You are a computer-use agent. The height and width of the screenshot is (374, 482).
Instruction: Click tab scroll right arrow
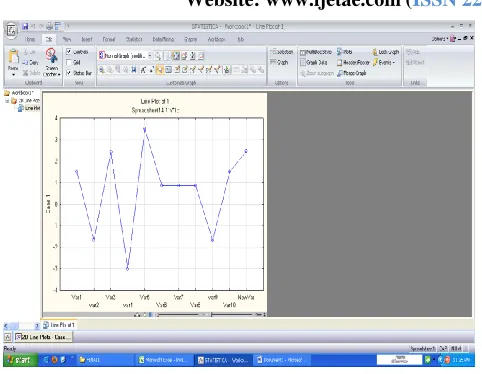37,325
